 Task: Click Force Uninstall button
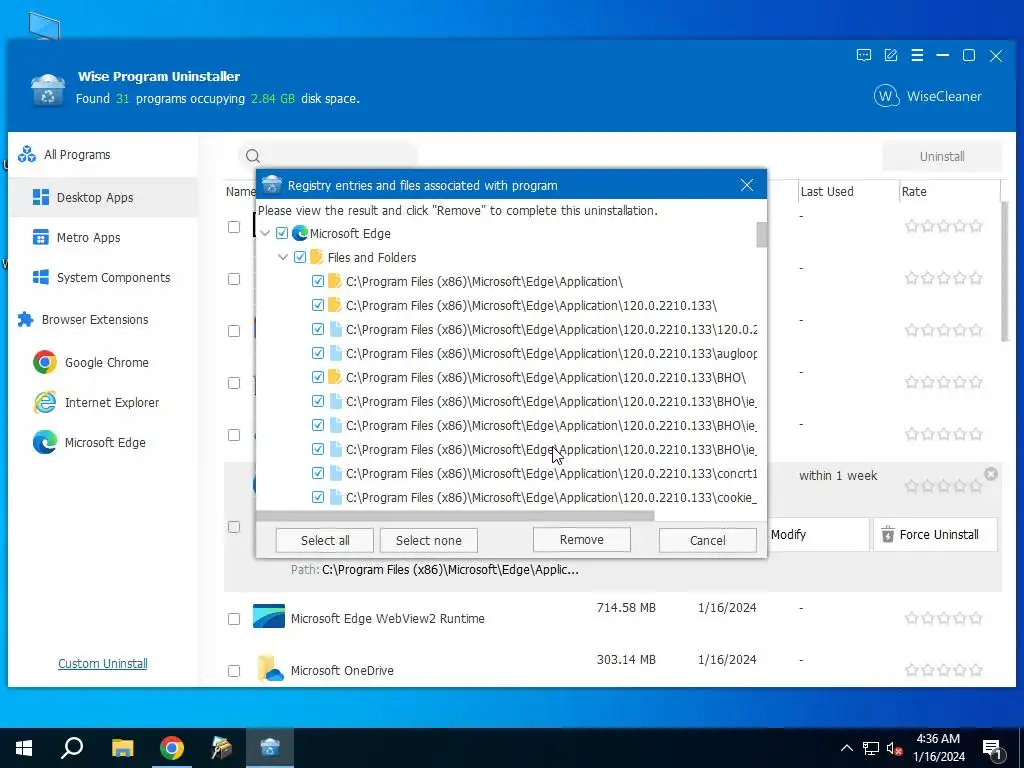pyautogui.click(x=935, y=535)
